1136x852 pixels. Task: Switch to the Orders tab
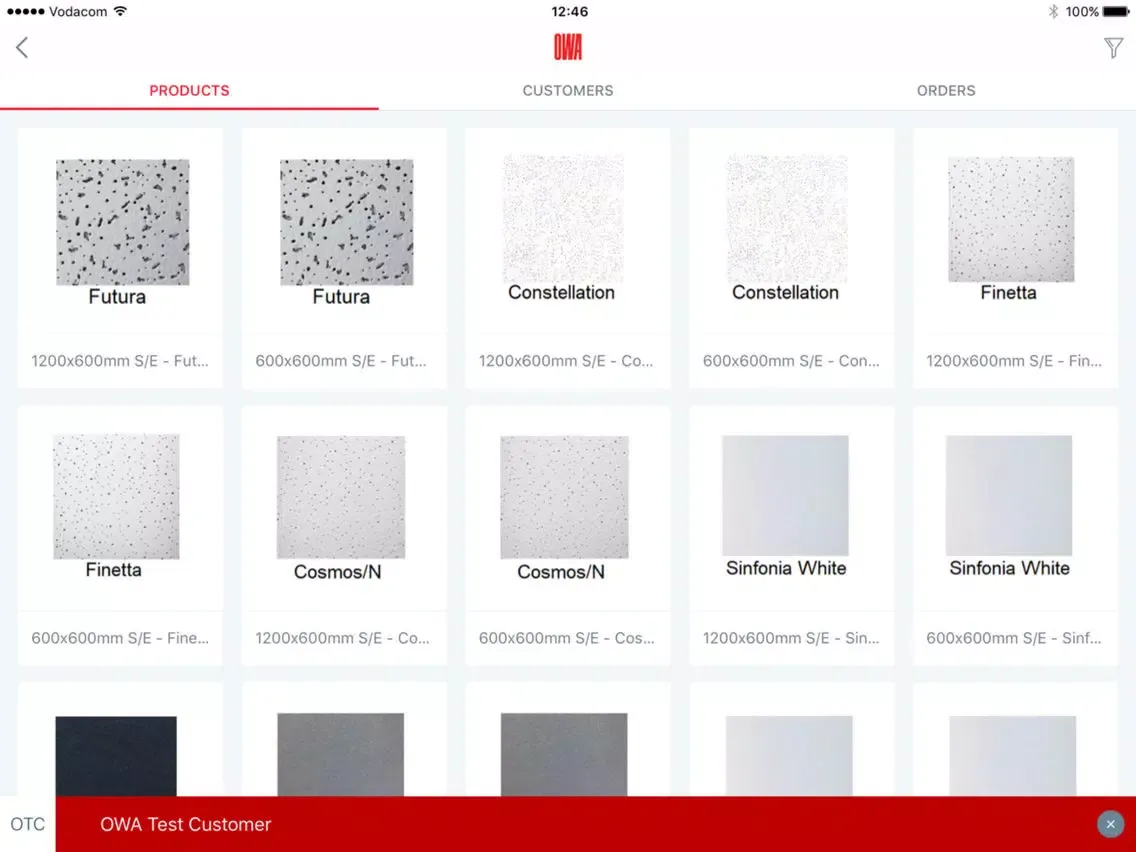click(946, 91)
